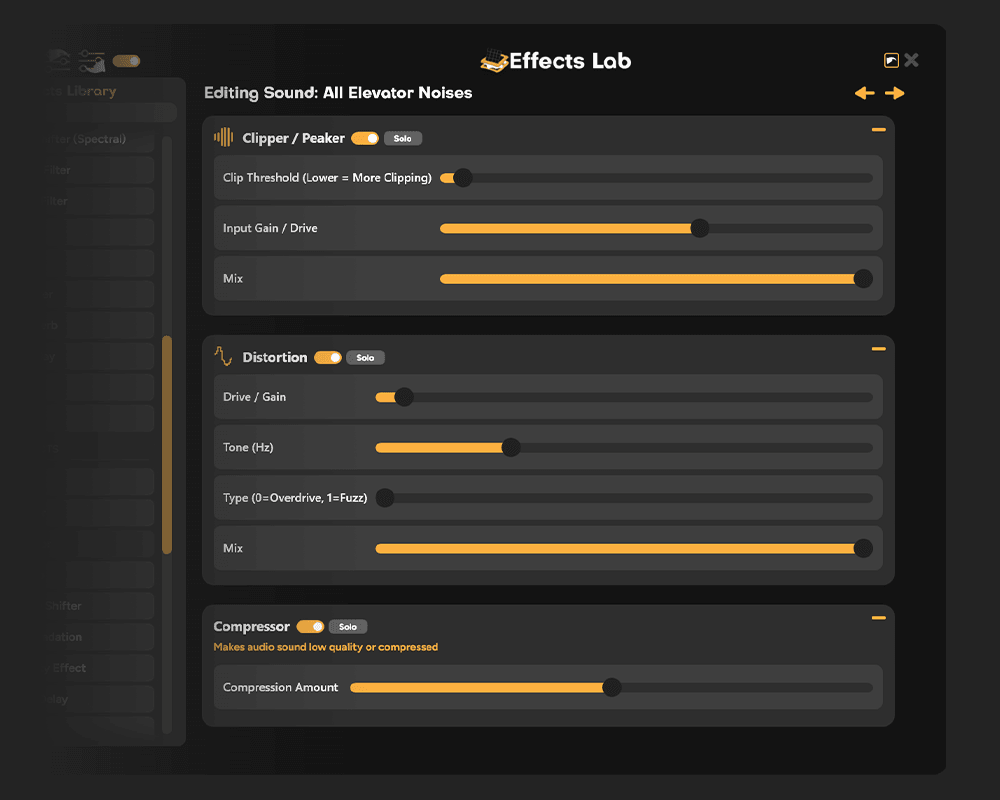Image resolution: width=1000 pixels, height=800 pixels.
Task: Solo the Clipper / Peaker effect
Action: tap(402, 138)
